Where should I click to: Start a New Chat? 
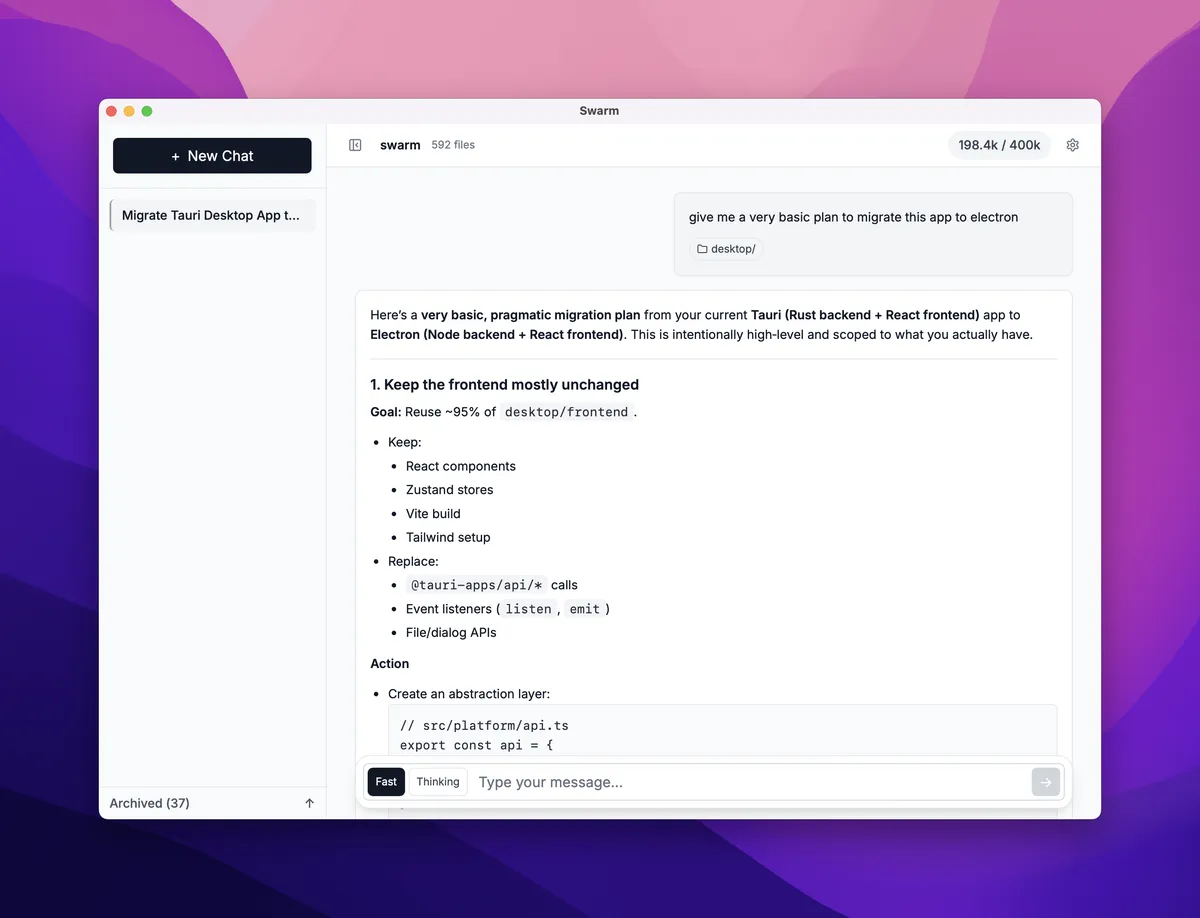[212, 156]
